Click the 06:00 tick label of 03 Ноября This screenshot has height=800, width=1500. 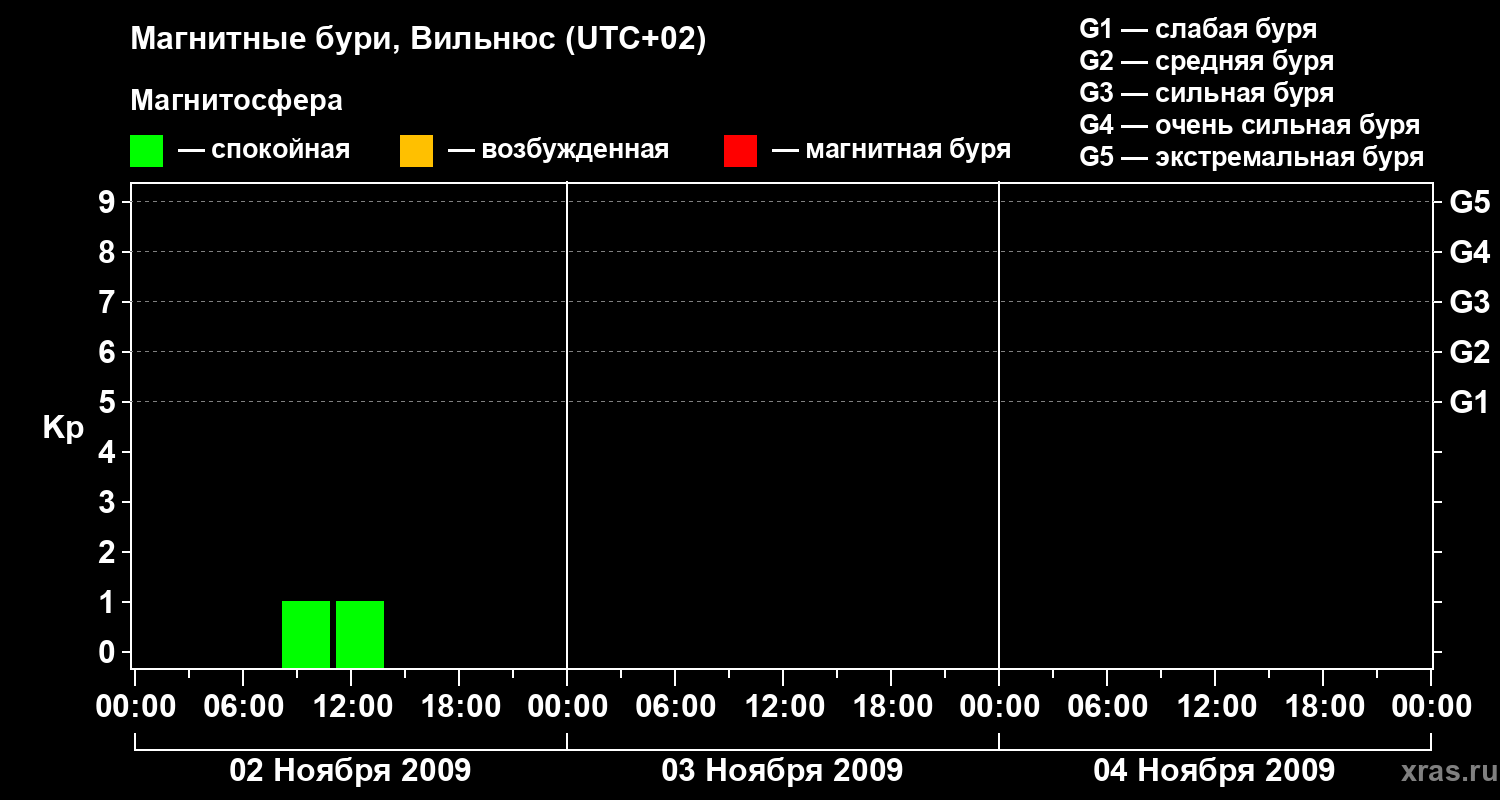(675, 707)
